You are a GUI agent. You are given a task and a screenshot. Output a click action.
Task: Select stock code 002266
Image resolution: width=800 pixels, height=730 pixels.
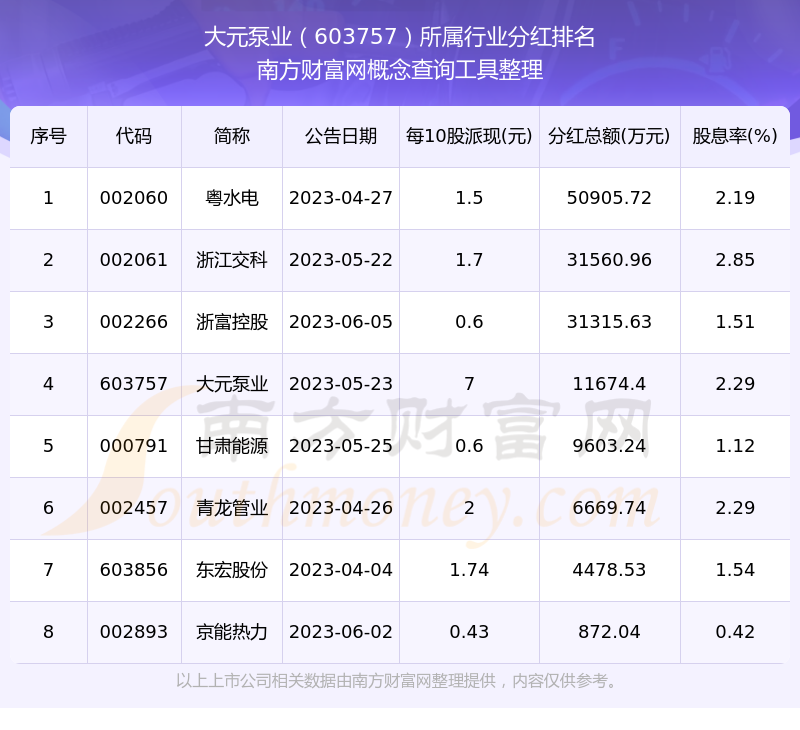pyautogui.click(x=134, y=322)
